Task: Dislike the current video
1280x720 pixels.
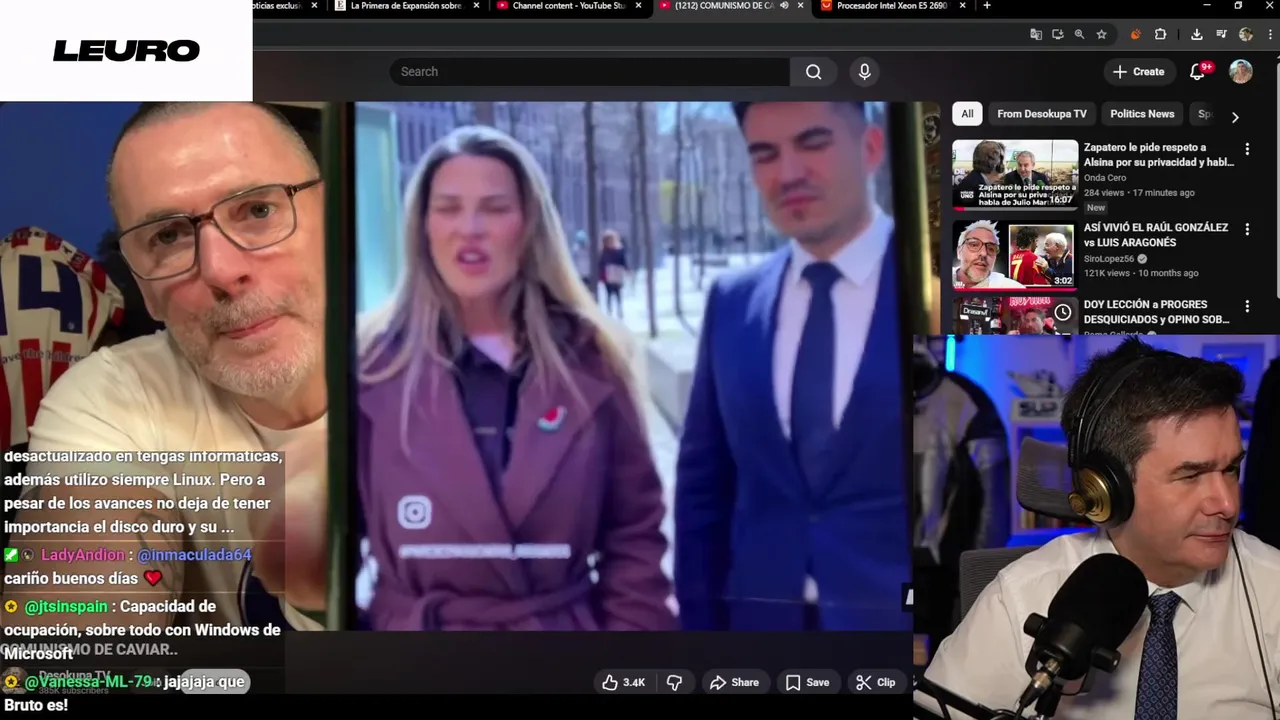Action: pyautogui.click(x=674, y=682)
